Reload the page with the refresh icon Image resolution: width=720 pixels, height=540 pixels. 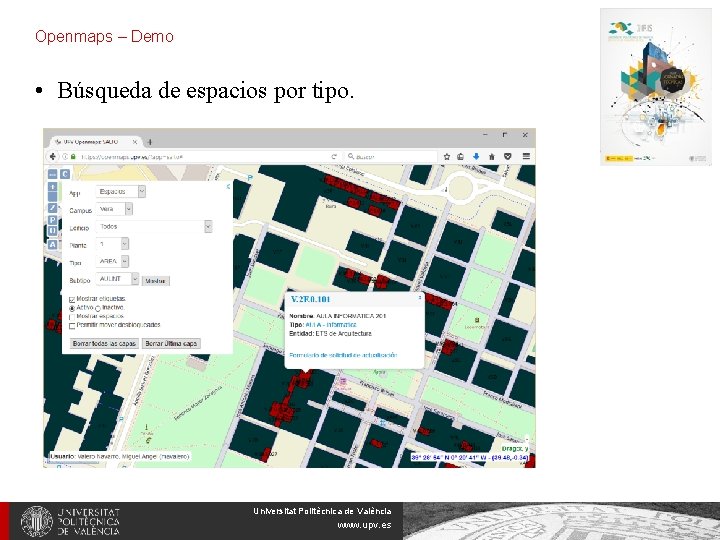[334, 157]
